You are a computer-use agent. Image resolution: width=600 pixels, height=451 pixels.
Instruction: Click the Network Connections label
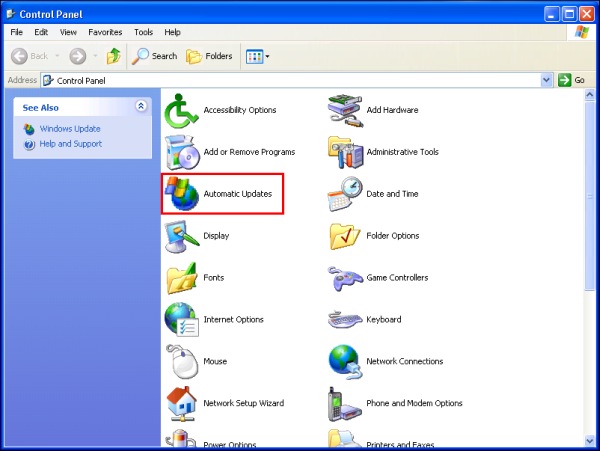405,361
